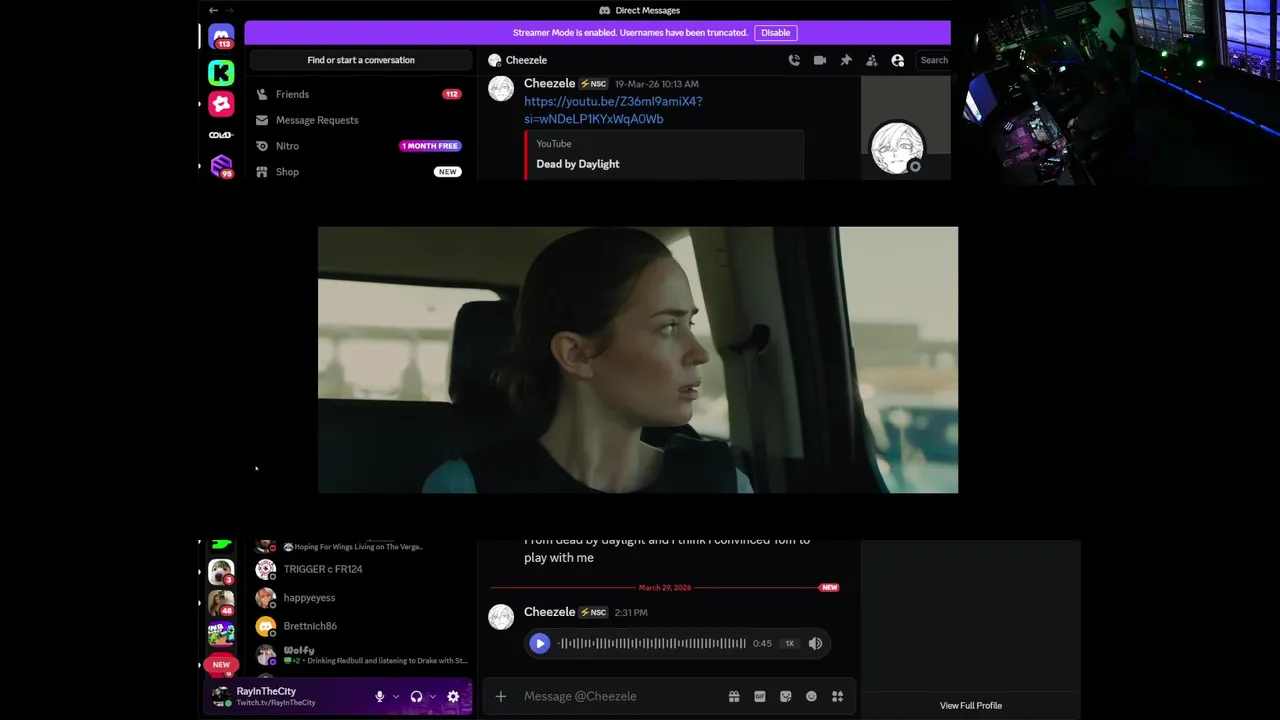Start a voice call with Cheezele

(x=794, y=60)
